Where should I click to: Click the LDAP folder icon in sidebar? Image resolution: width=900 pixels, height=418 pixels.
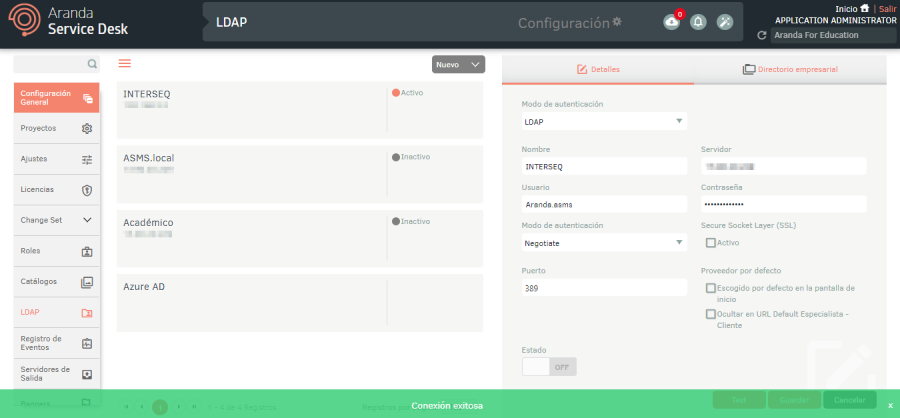point(87,313)
